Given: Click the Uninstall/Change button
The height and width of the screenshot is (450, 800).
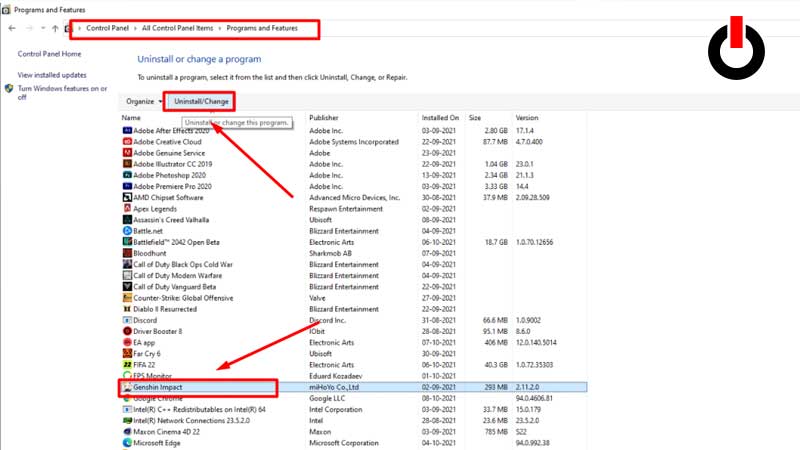Looking at the screenshot, I should [x=201, y=102].
